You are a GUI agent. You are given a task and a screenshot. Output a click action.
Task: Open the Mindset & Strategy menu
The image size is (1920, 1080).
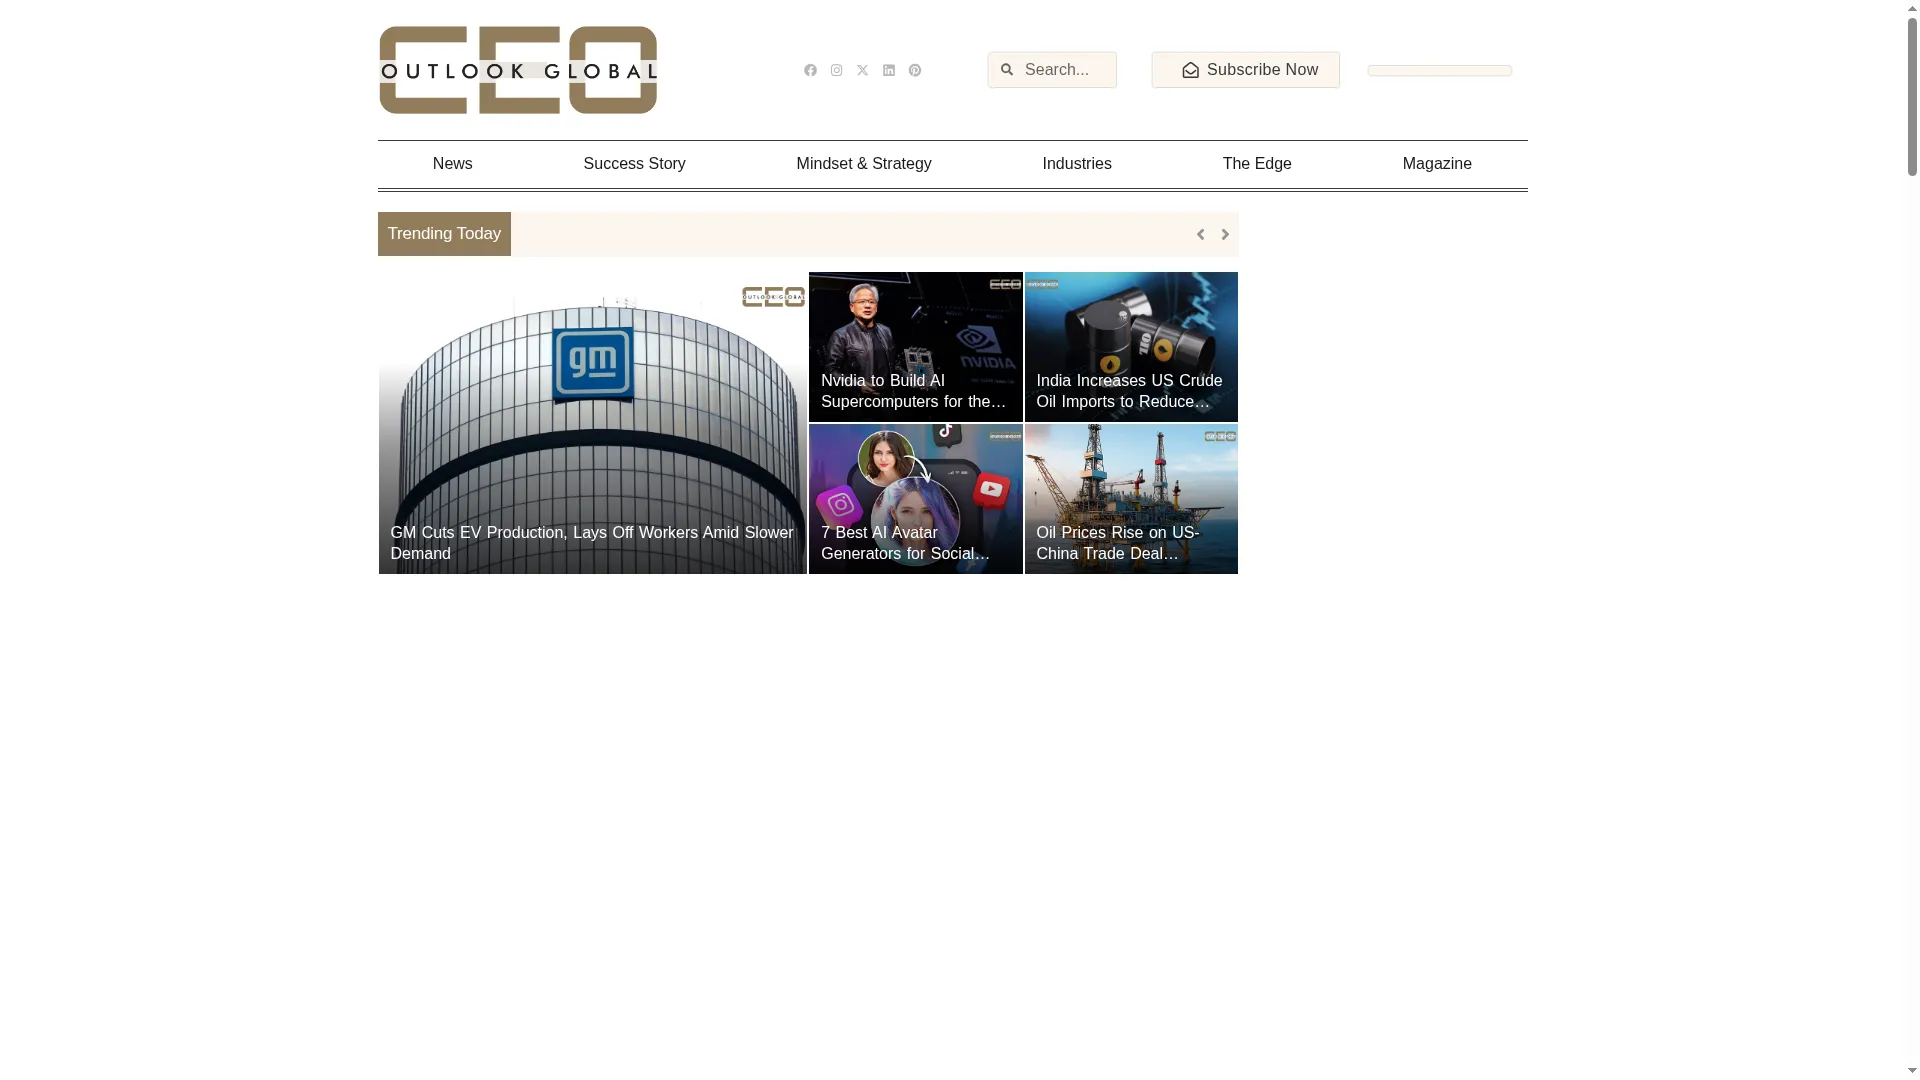click(863, 164)
